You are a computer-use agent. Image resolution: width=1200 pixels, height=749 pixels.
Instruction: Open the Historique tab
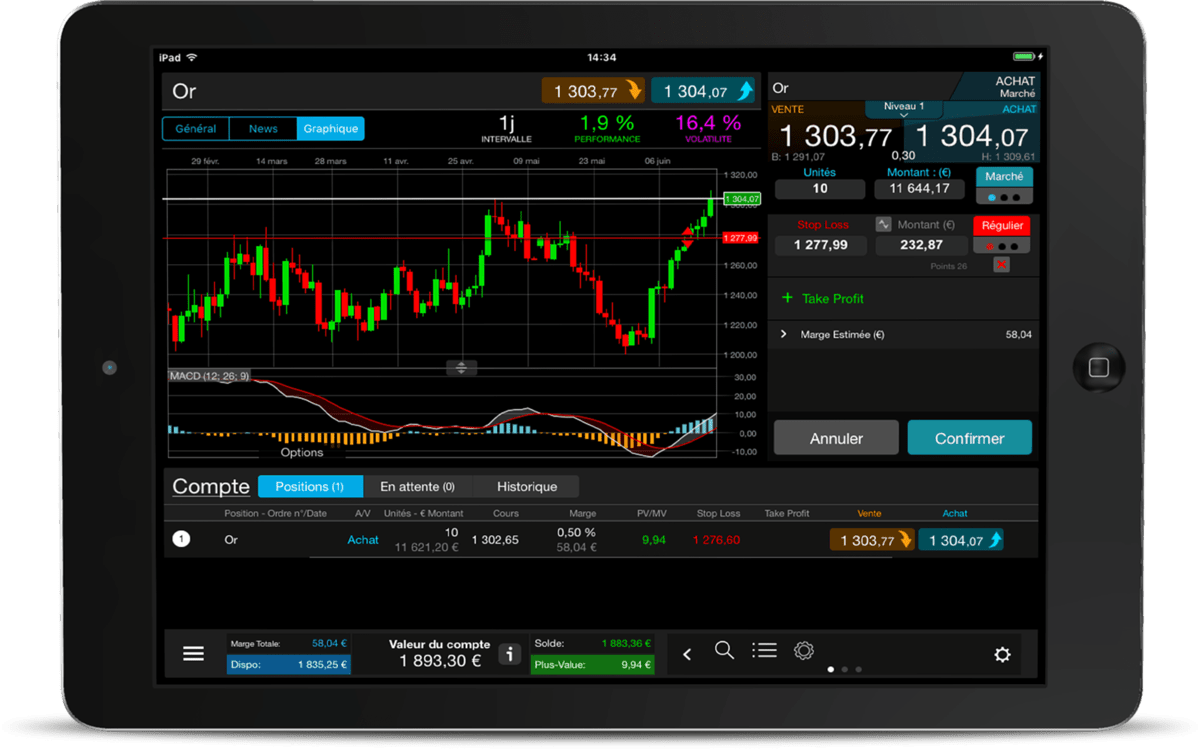(x=527, y=486)
